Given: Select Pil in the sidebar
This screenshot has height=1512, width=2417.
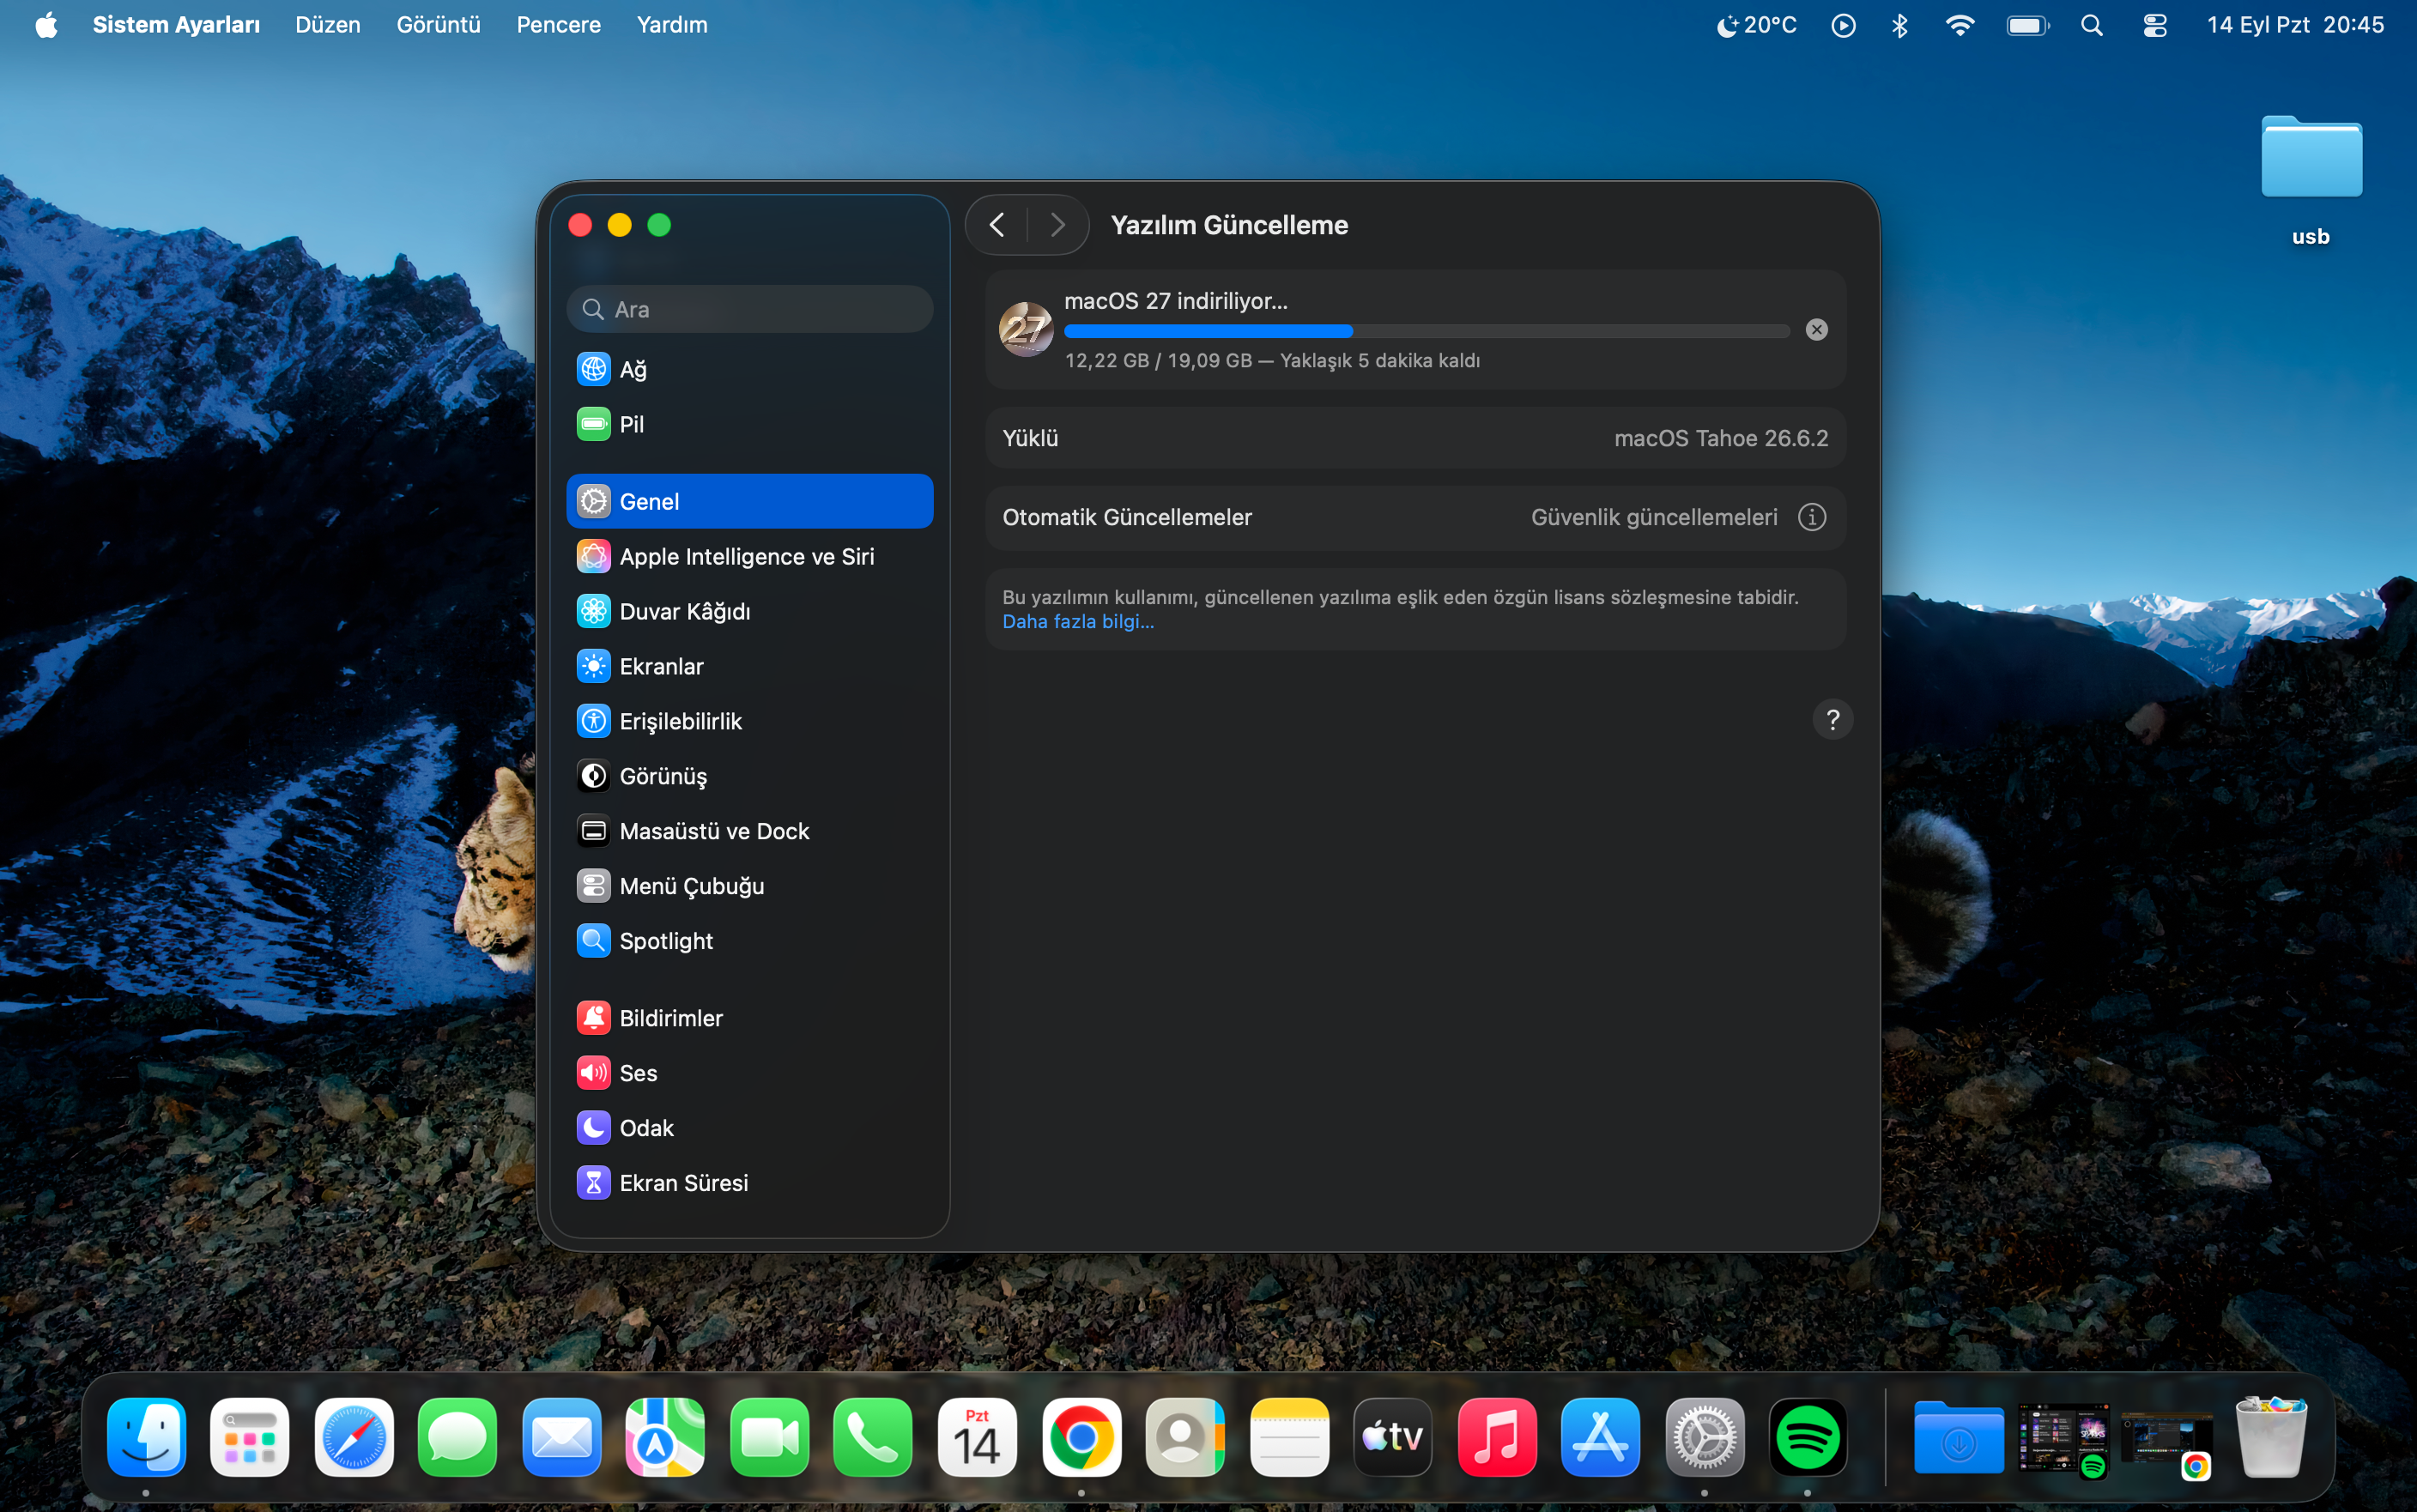Looking at the screenshot, I should point(749,424).
